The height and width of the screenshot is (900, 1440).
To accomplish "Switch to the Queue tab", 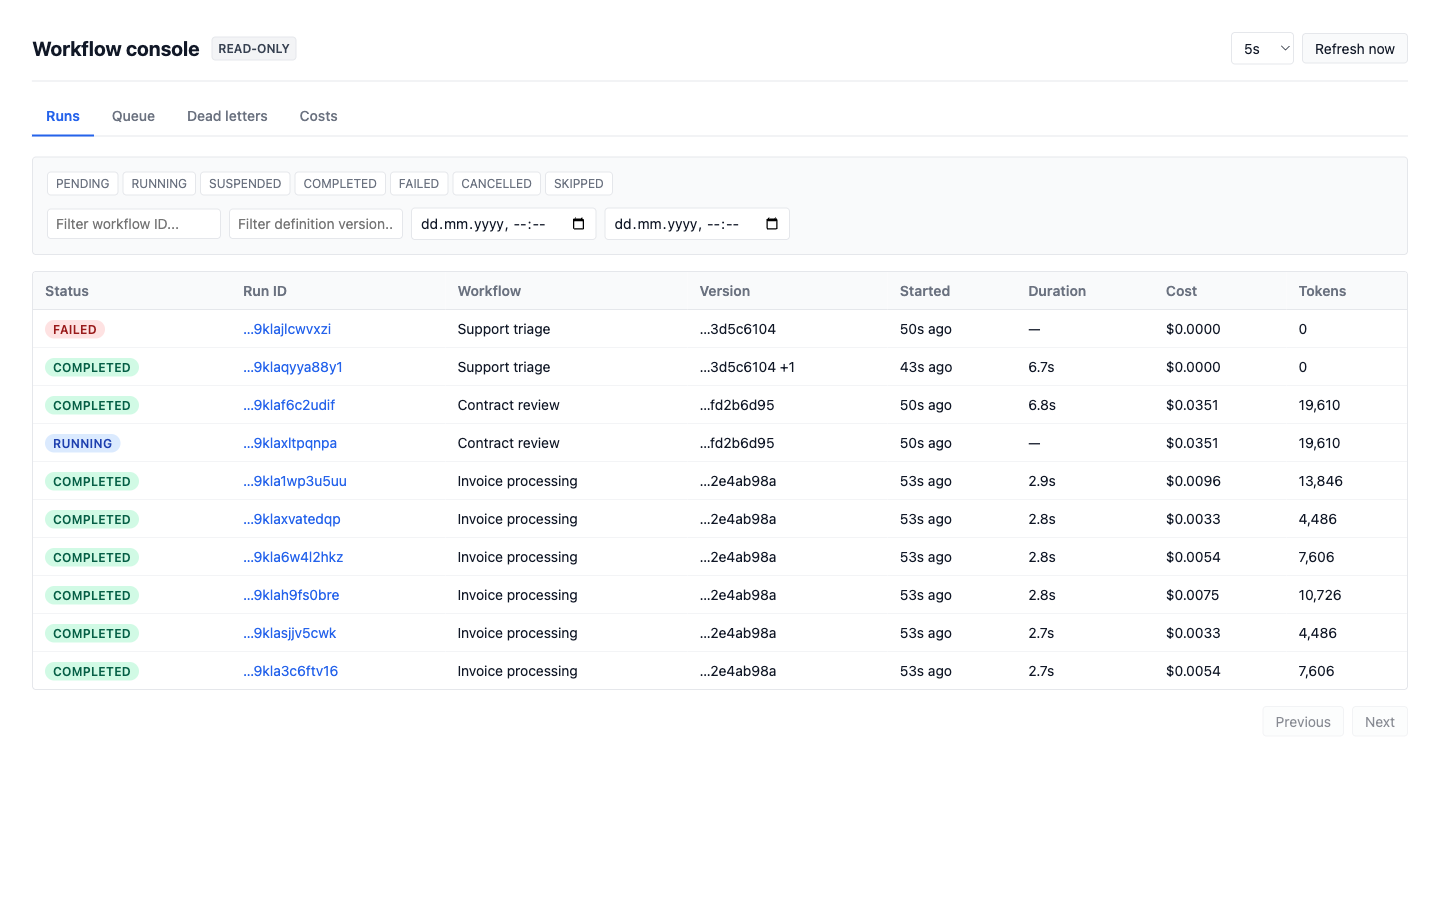I will pyautogui.click(x=133, y=116).
